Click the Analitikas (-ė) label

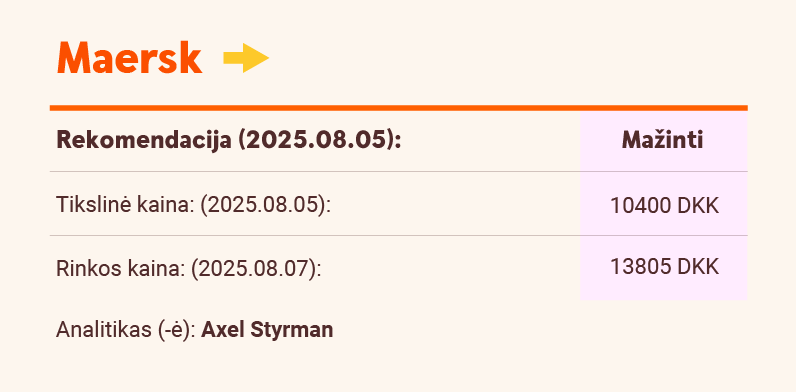(126, 330)
